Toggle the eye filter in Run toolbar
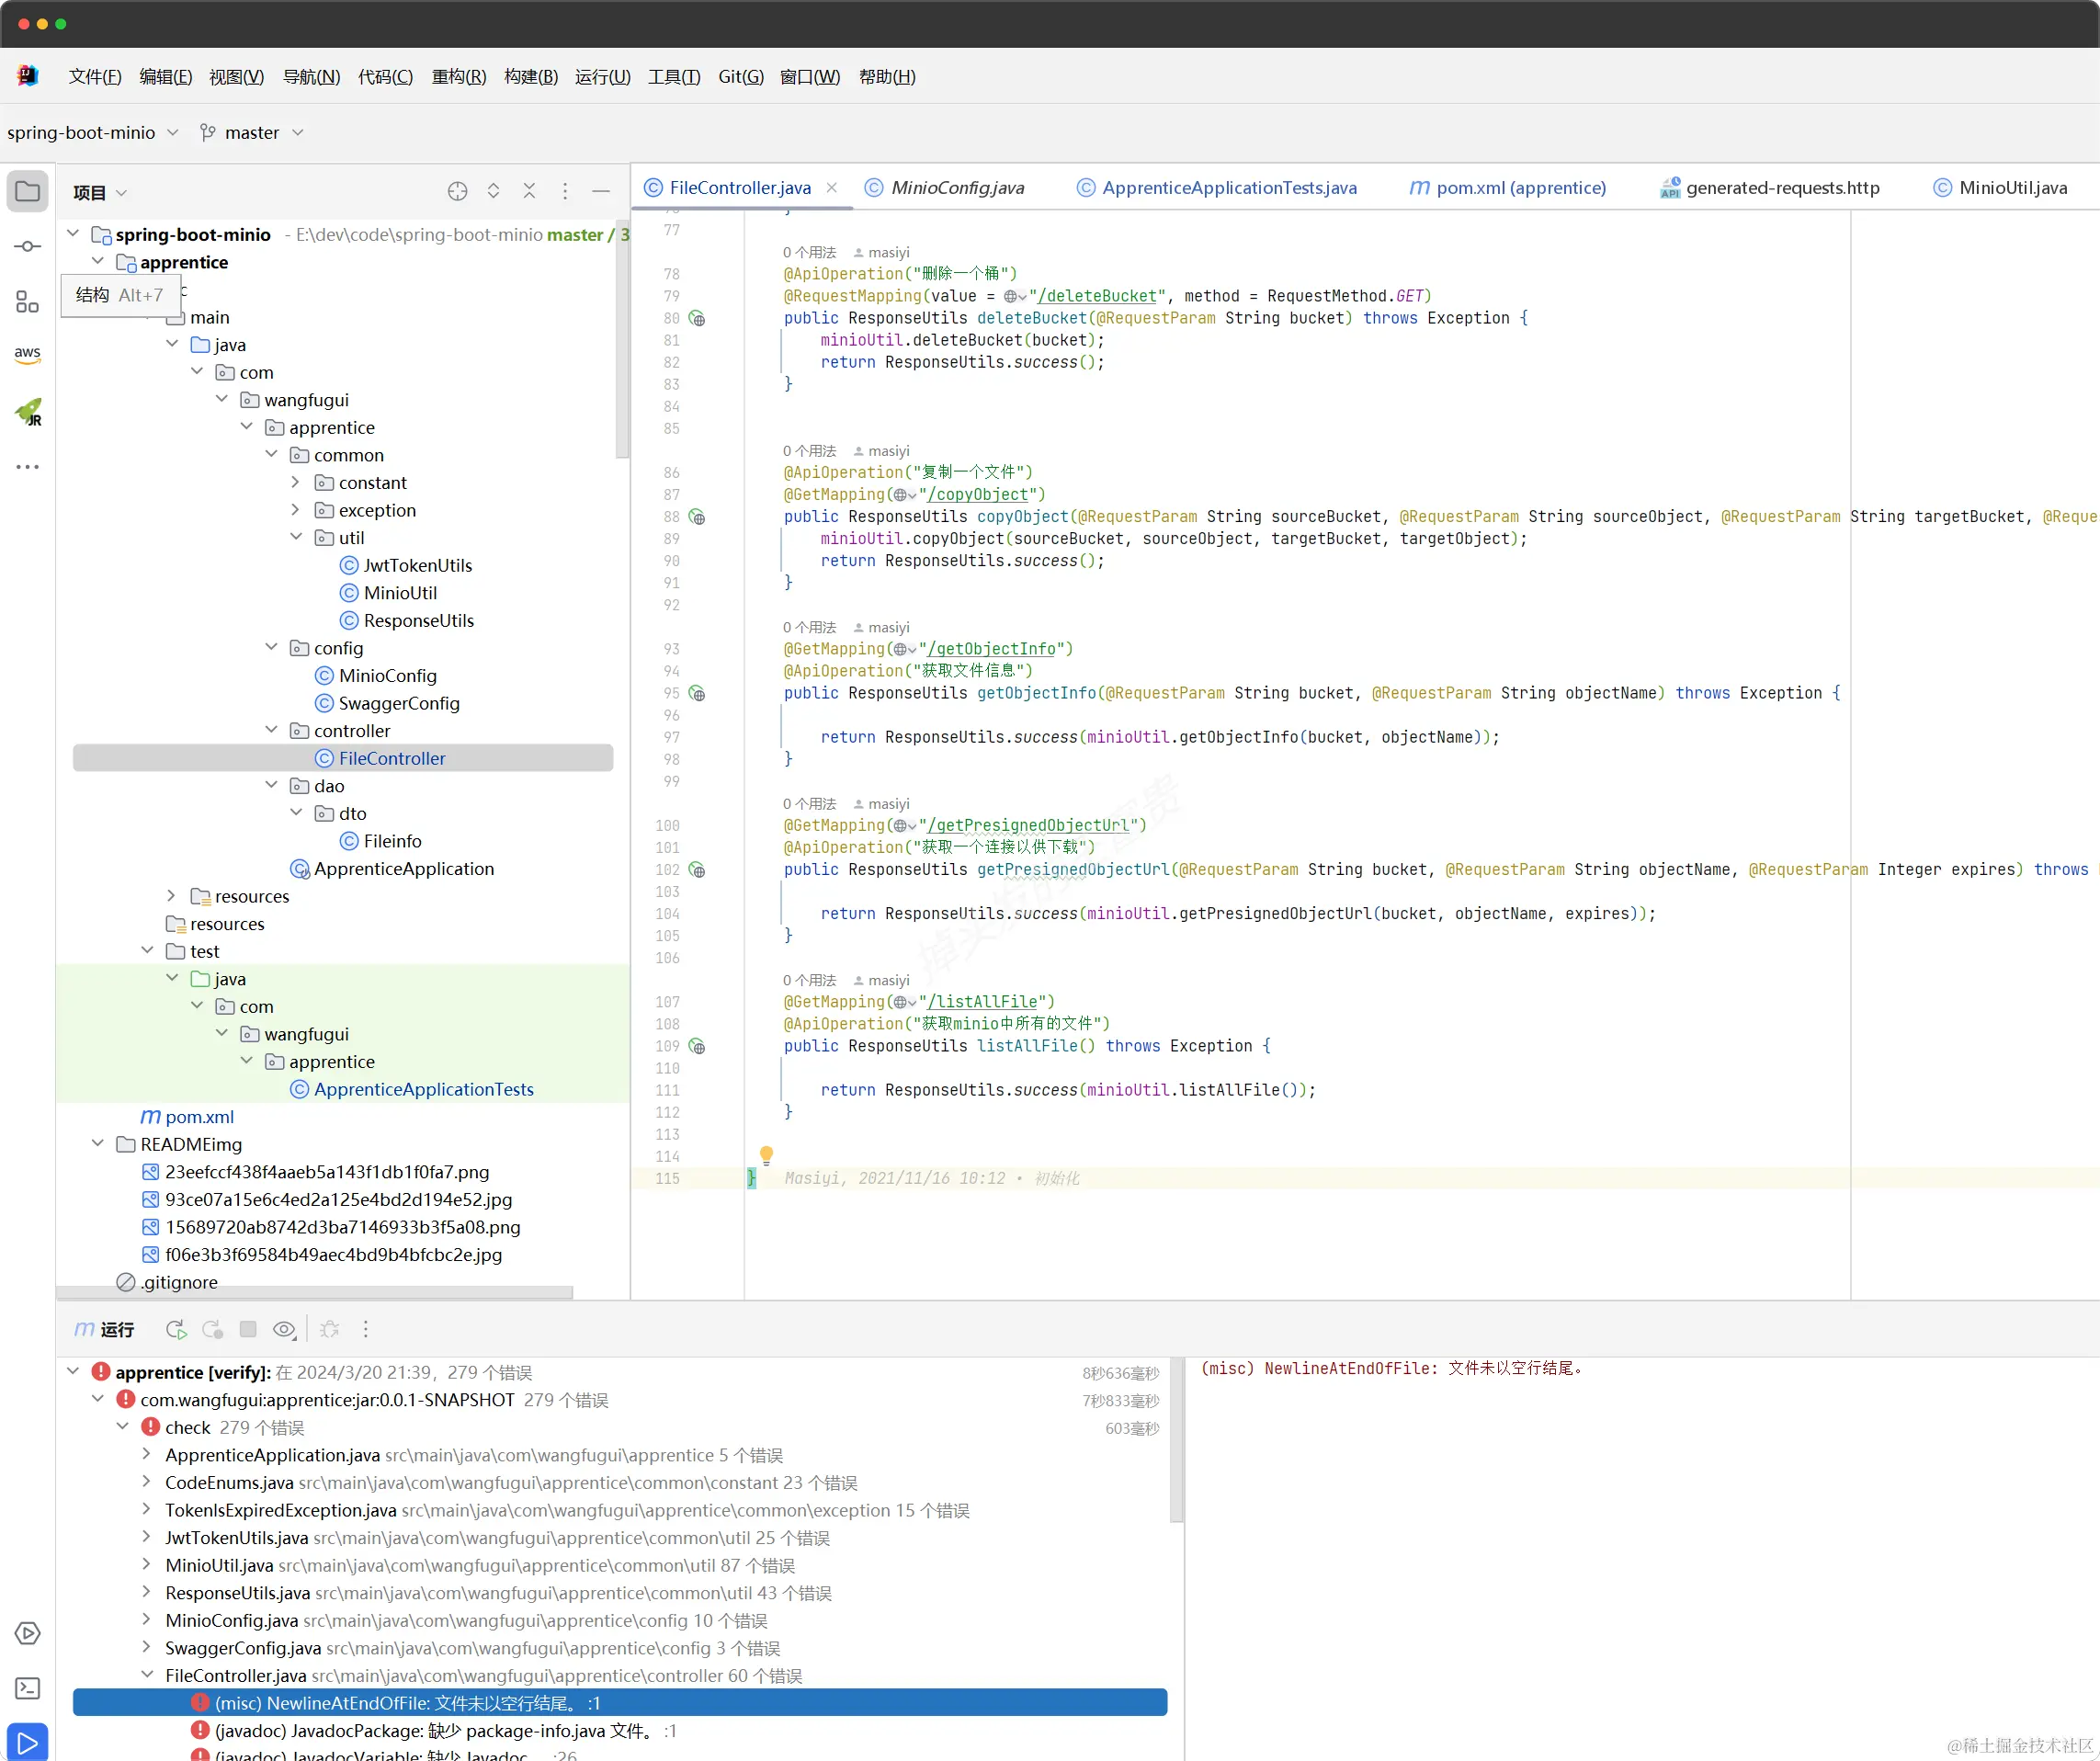 (x=284, y=1329)
